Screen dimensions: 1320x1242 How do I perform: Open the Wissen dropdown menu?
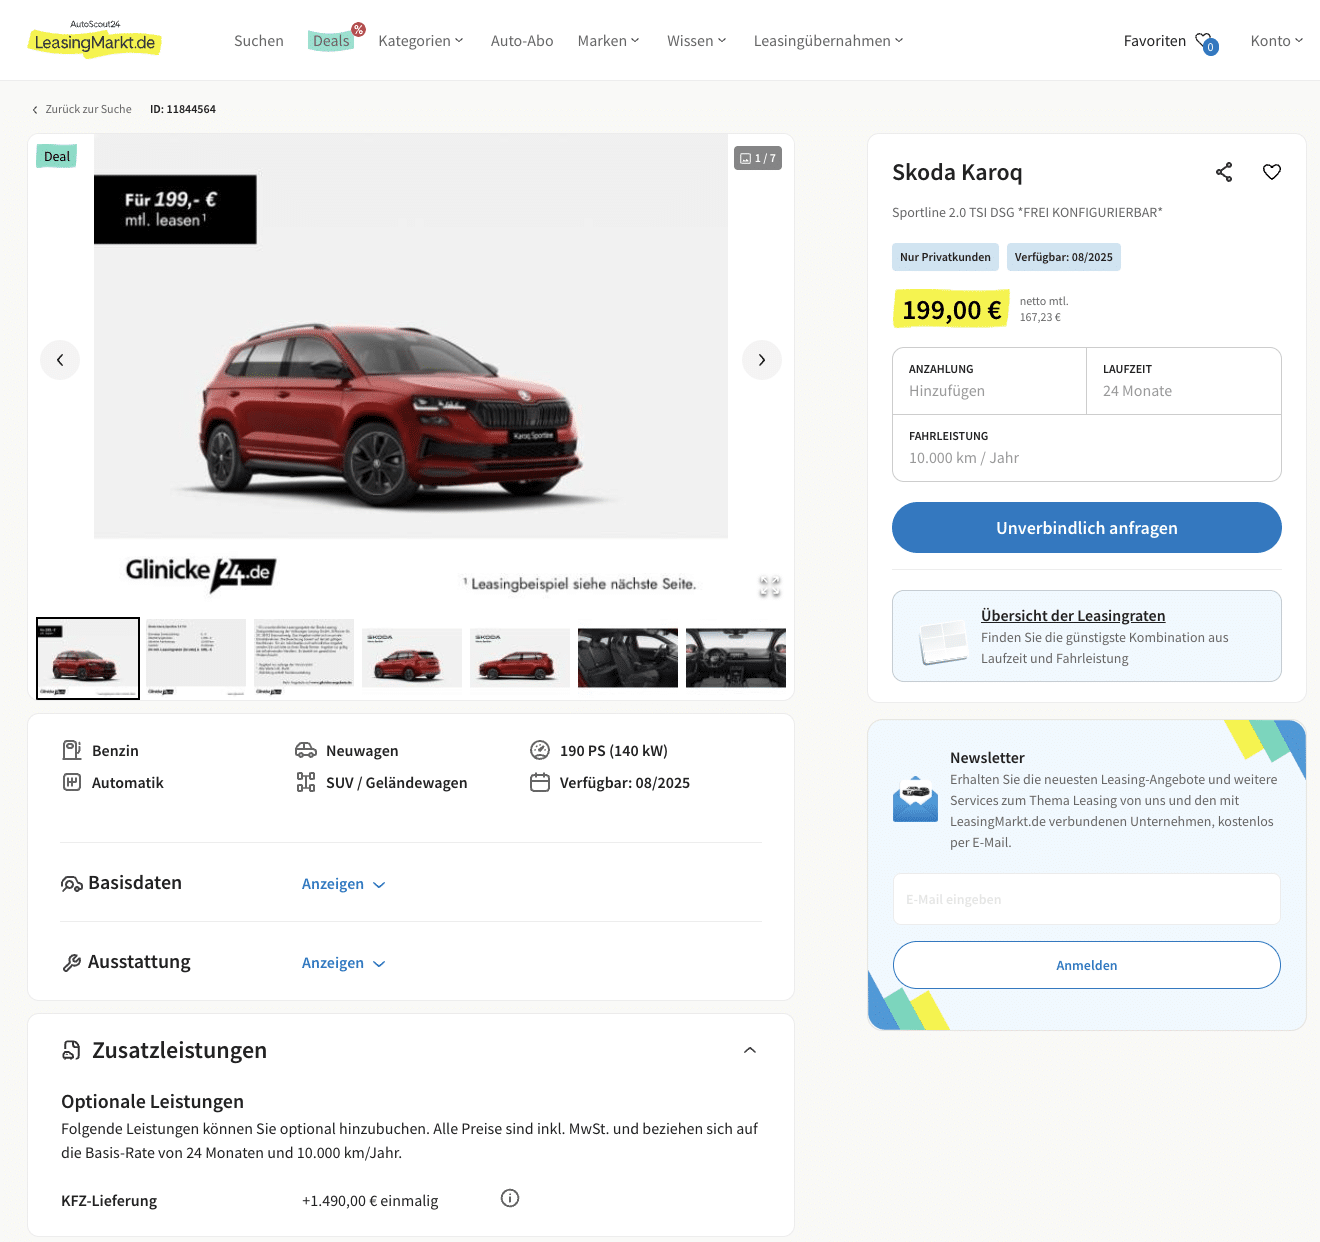pos(697,41)
